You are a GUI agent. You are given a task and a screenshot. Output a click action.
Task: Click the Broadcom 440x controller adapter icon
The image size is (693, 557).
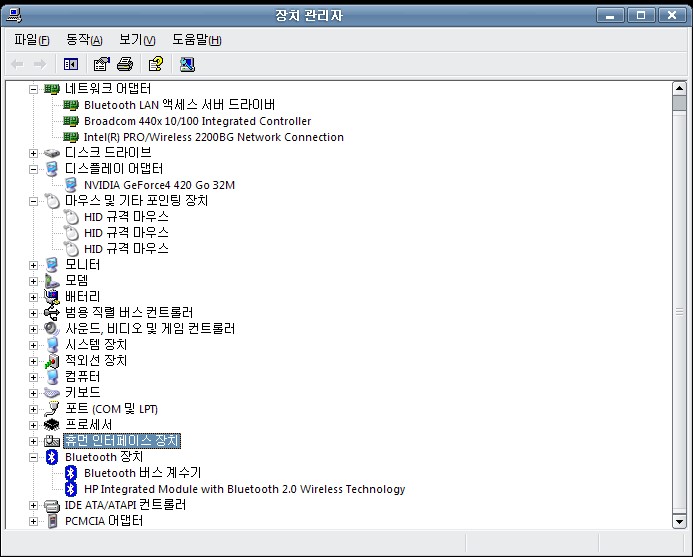pos(71,121)
